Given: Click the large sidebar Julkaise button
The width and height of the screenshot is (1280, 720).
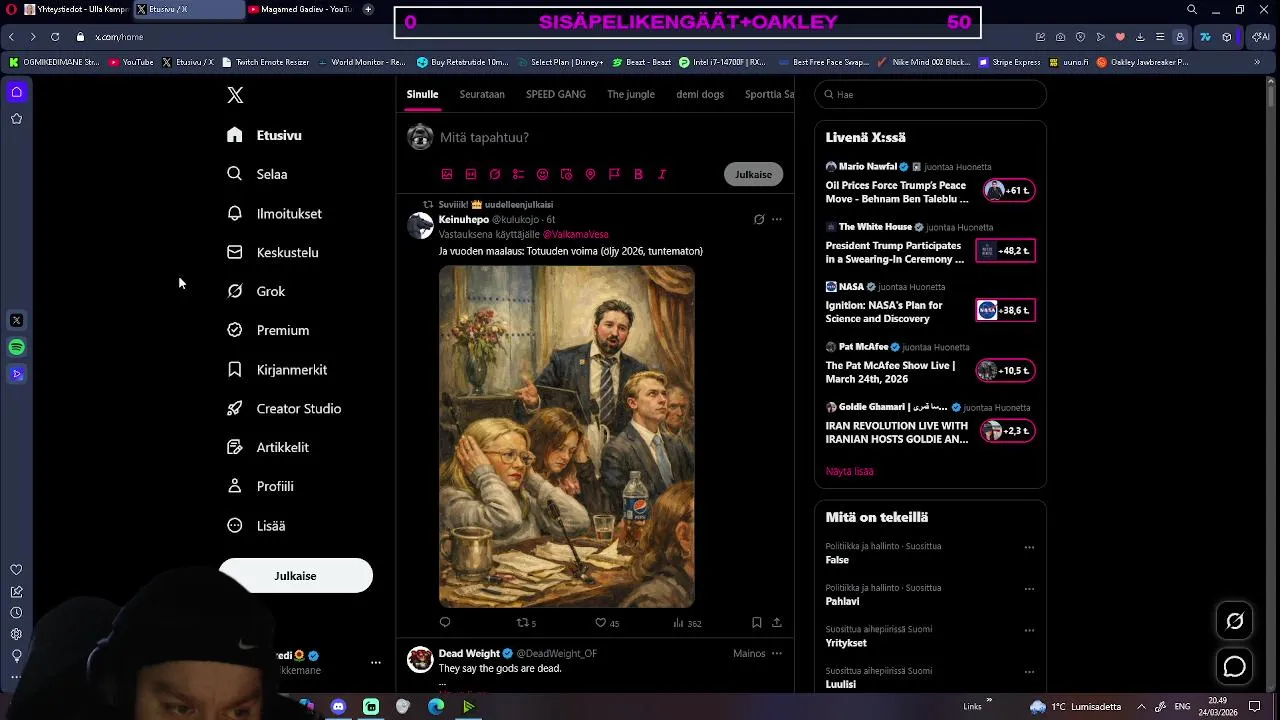Looking at the screenshot, I should (x=296, y=576).
